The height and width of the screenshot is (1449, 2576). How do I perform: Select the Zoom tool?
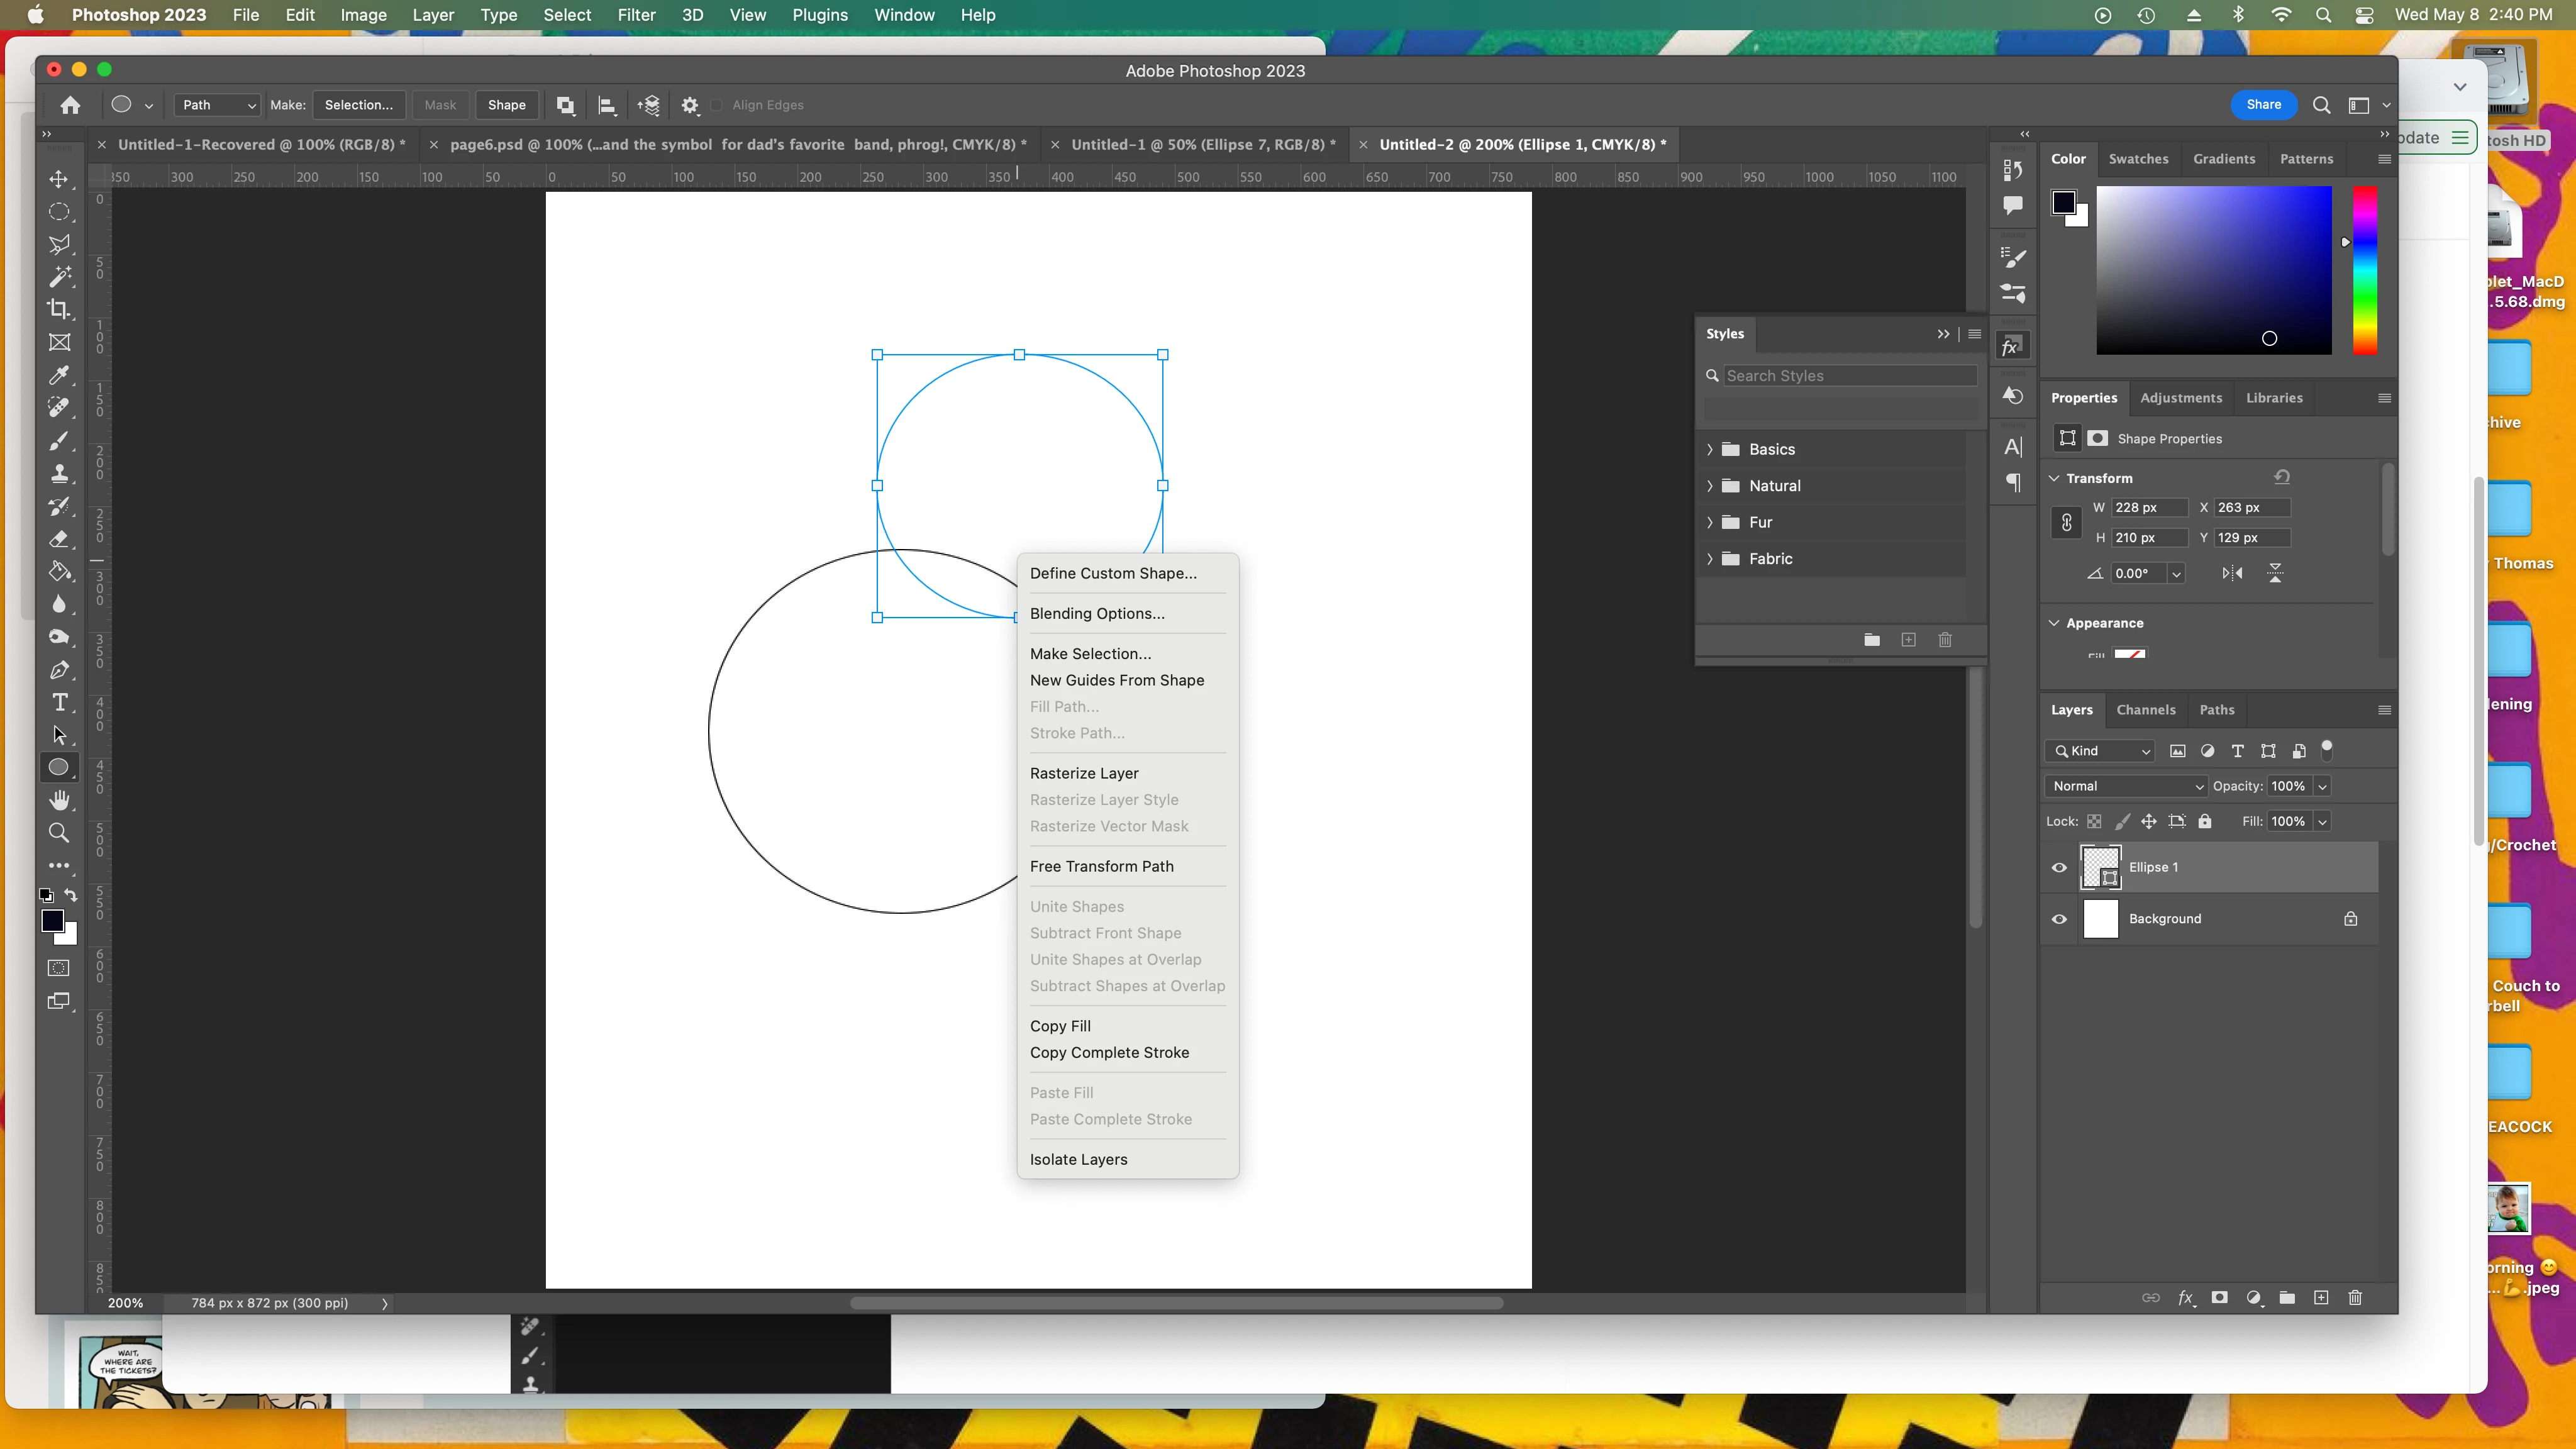pos(59,832)
